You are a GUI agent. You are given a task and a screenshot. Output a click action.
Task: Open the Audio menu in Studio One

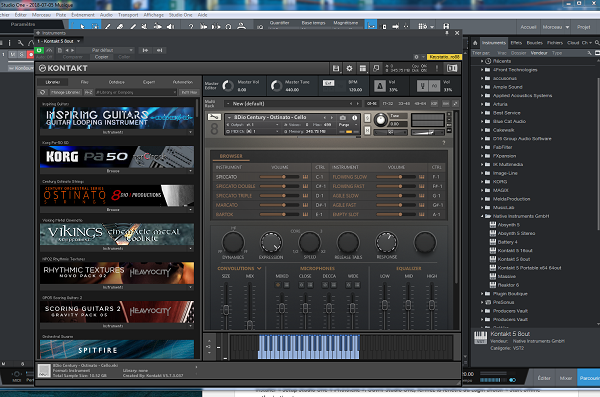pyautogui.click(x=106, y=15)
